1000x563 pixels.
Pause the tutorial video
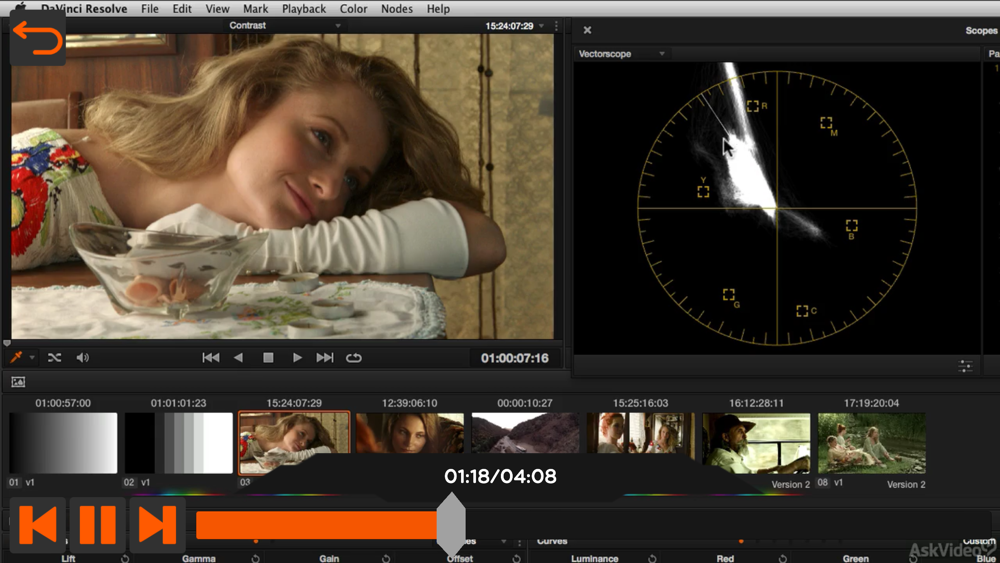[x=98, y=525]
